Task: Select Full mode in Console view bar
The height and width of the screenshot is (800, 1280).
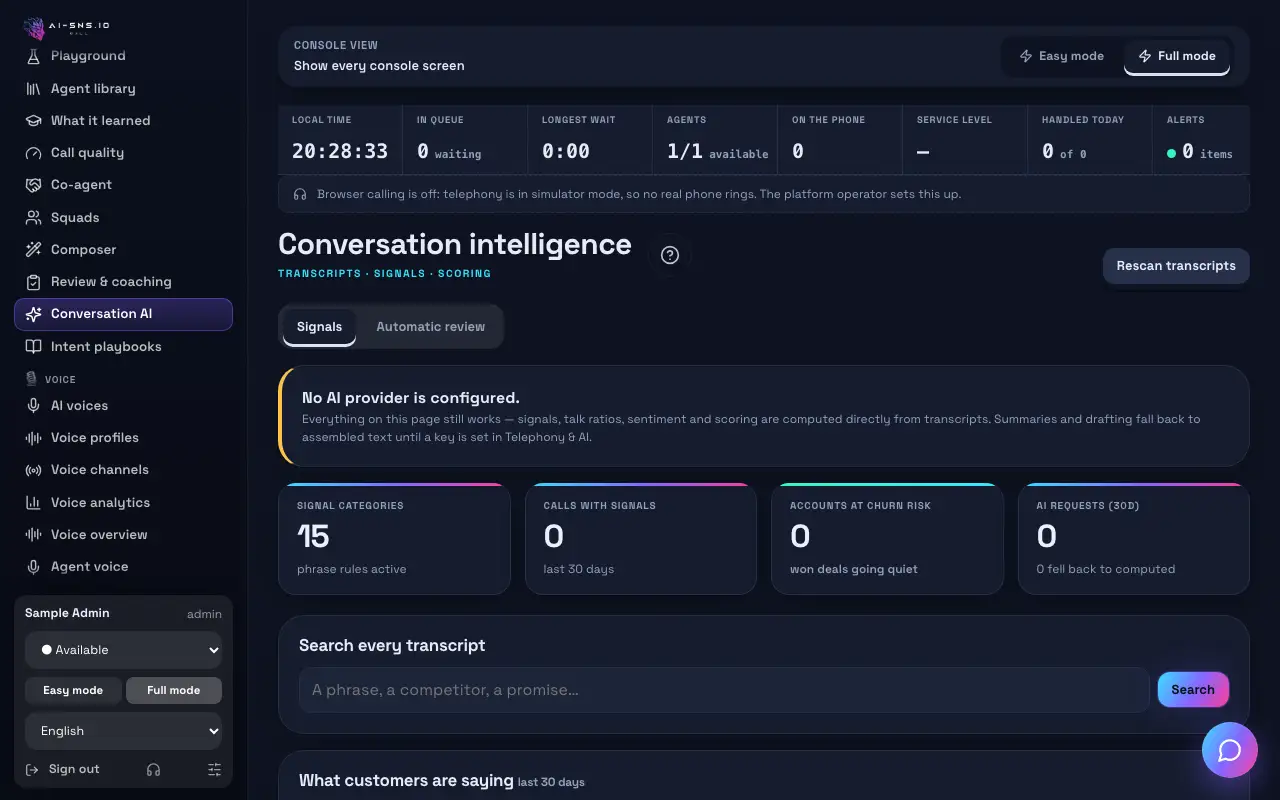Action: (1177, 56)
